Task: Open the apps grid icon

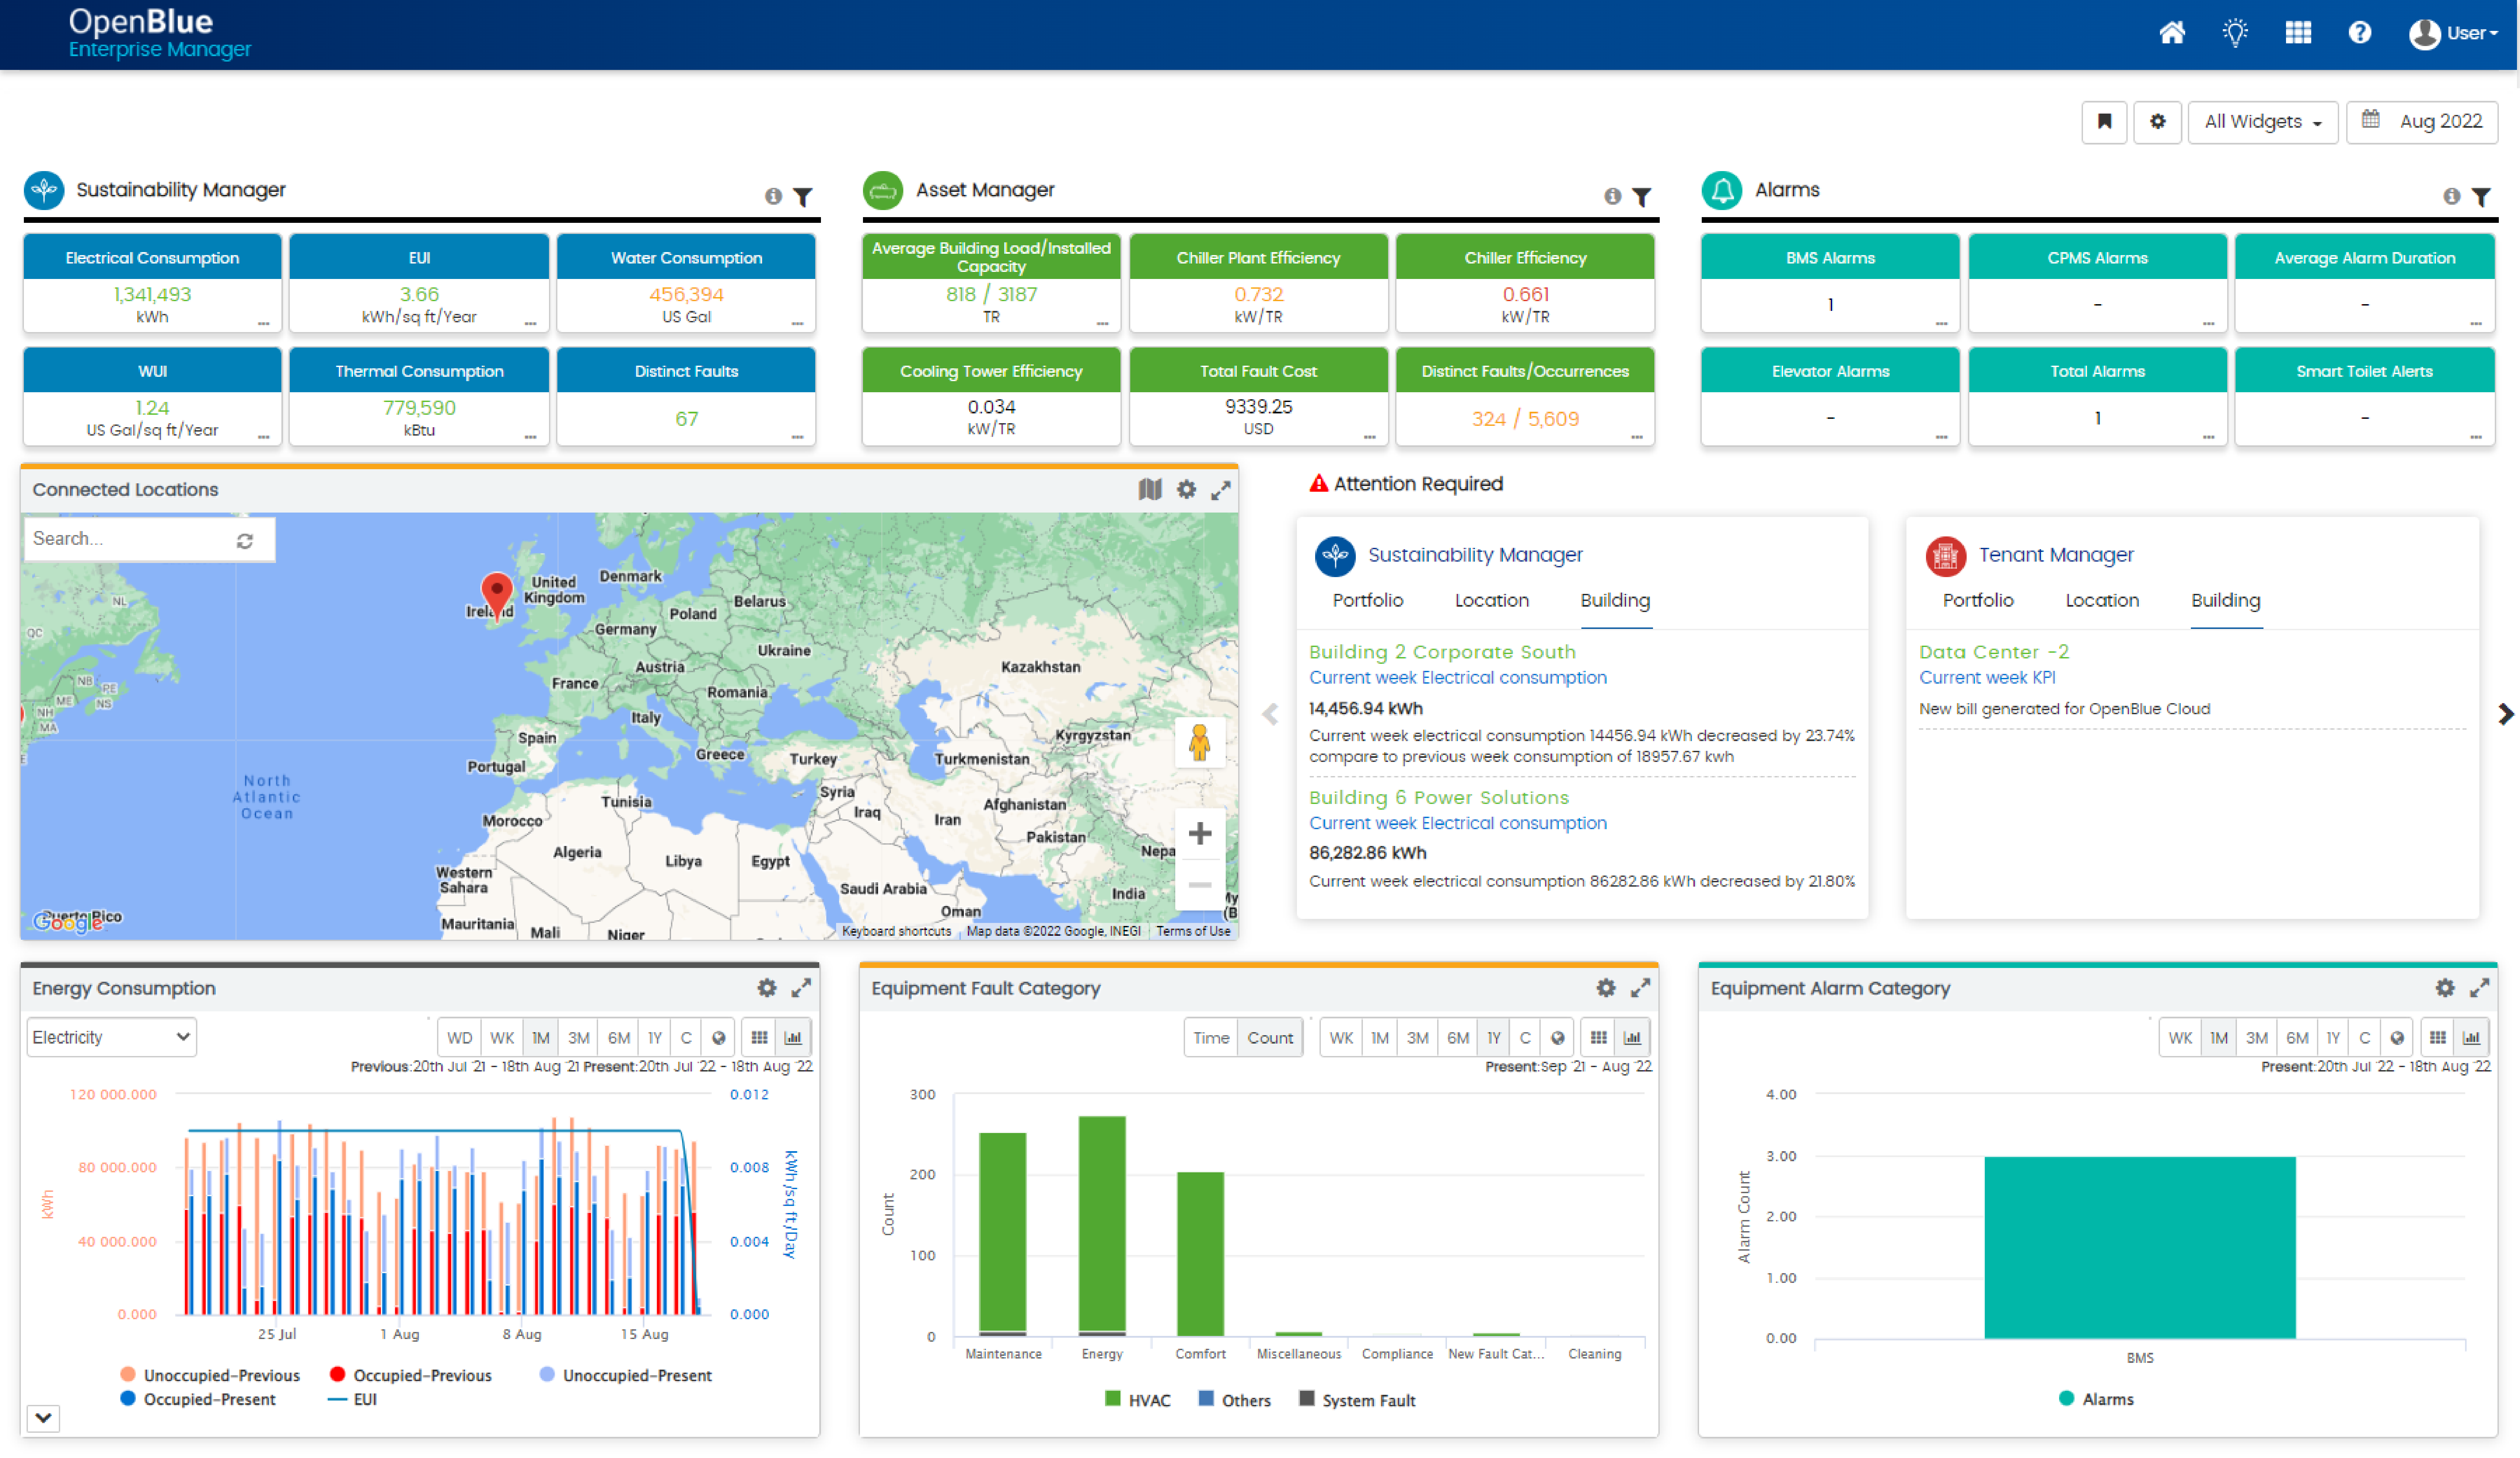Action: 2298,33
